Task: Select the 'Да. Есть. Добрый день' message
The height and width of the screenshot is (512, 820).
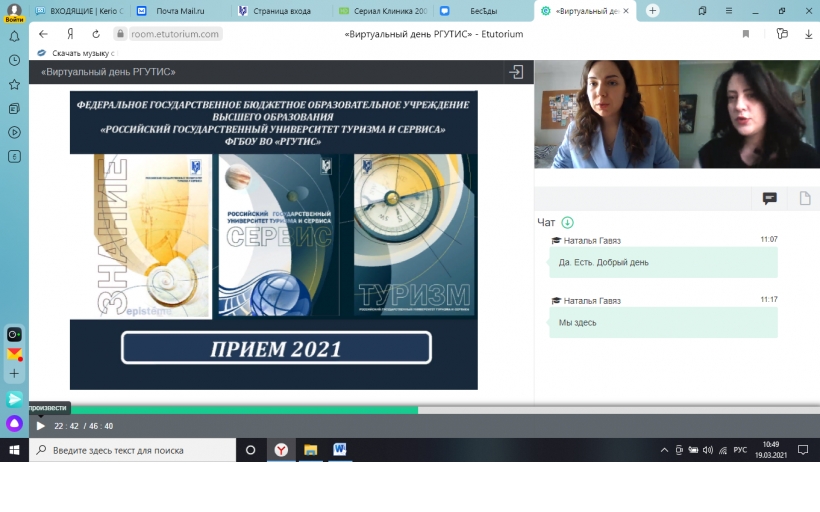Action: pos(663,263)
